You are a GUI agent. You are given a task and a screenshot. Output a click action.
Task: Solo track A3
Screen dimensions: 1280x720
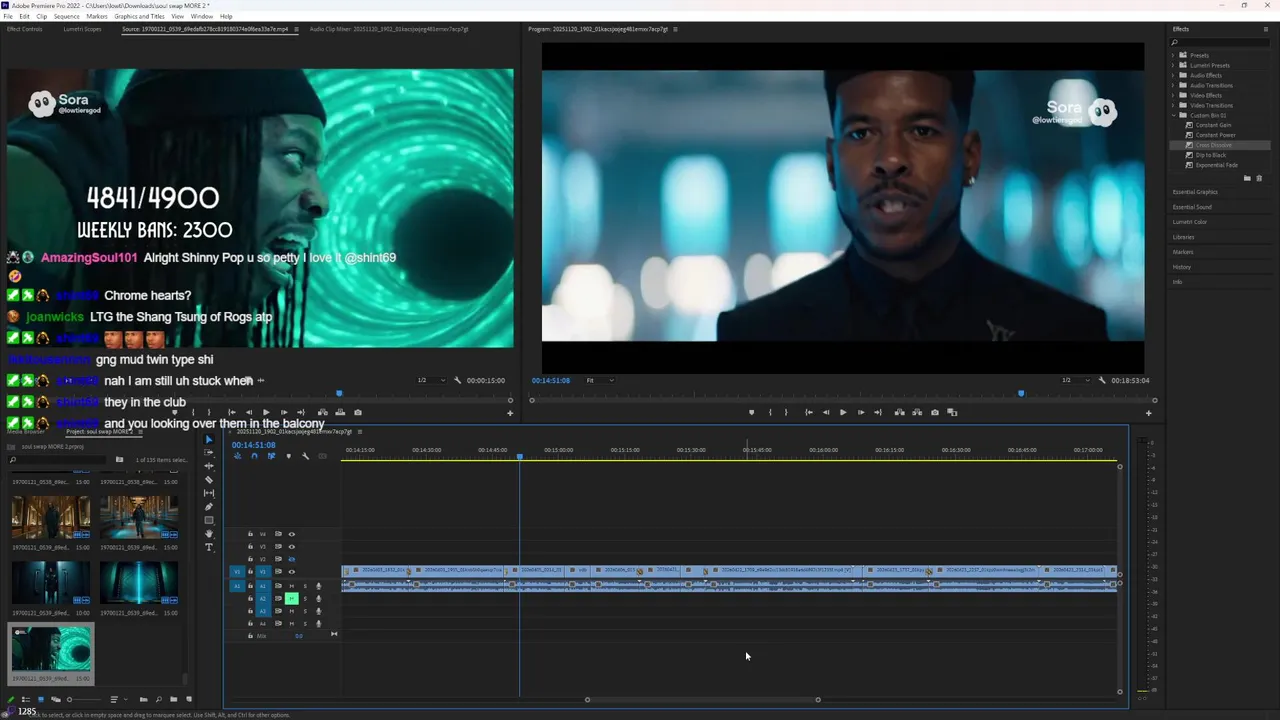click(305, 611)
